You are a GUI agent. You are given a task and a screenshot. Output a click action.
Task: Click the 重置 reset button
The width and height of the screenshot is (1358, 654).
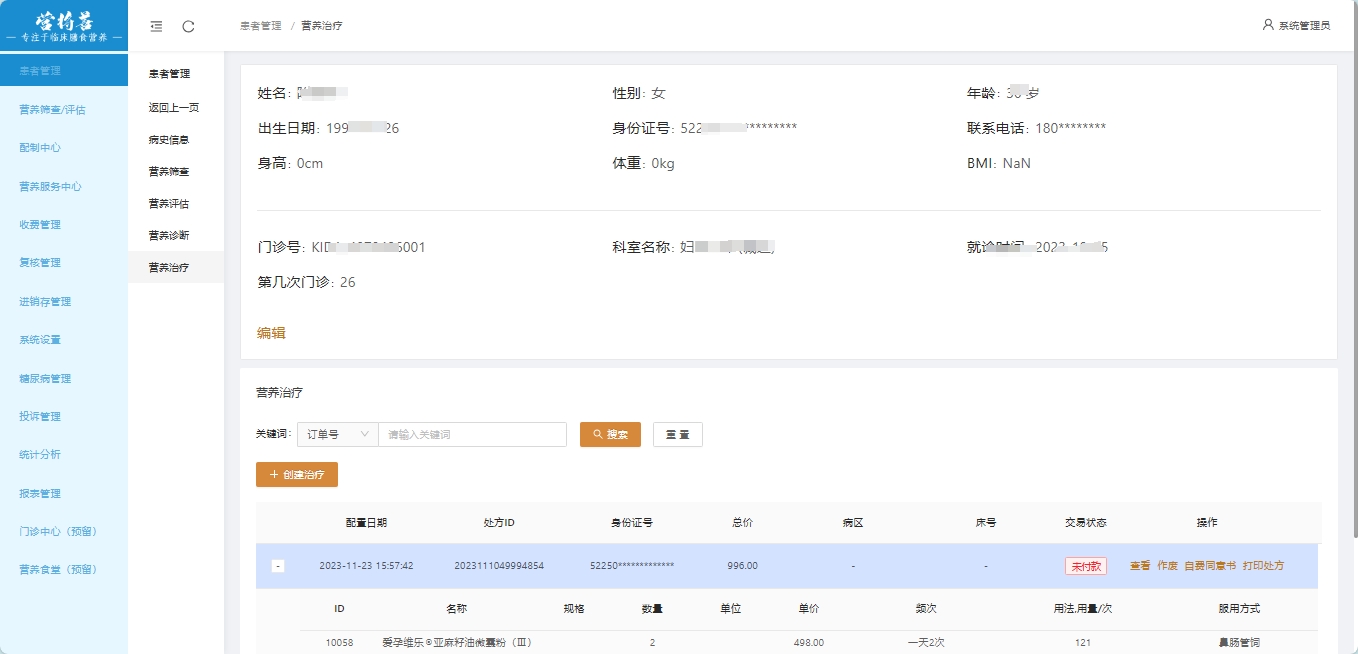tap(677, 434)
